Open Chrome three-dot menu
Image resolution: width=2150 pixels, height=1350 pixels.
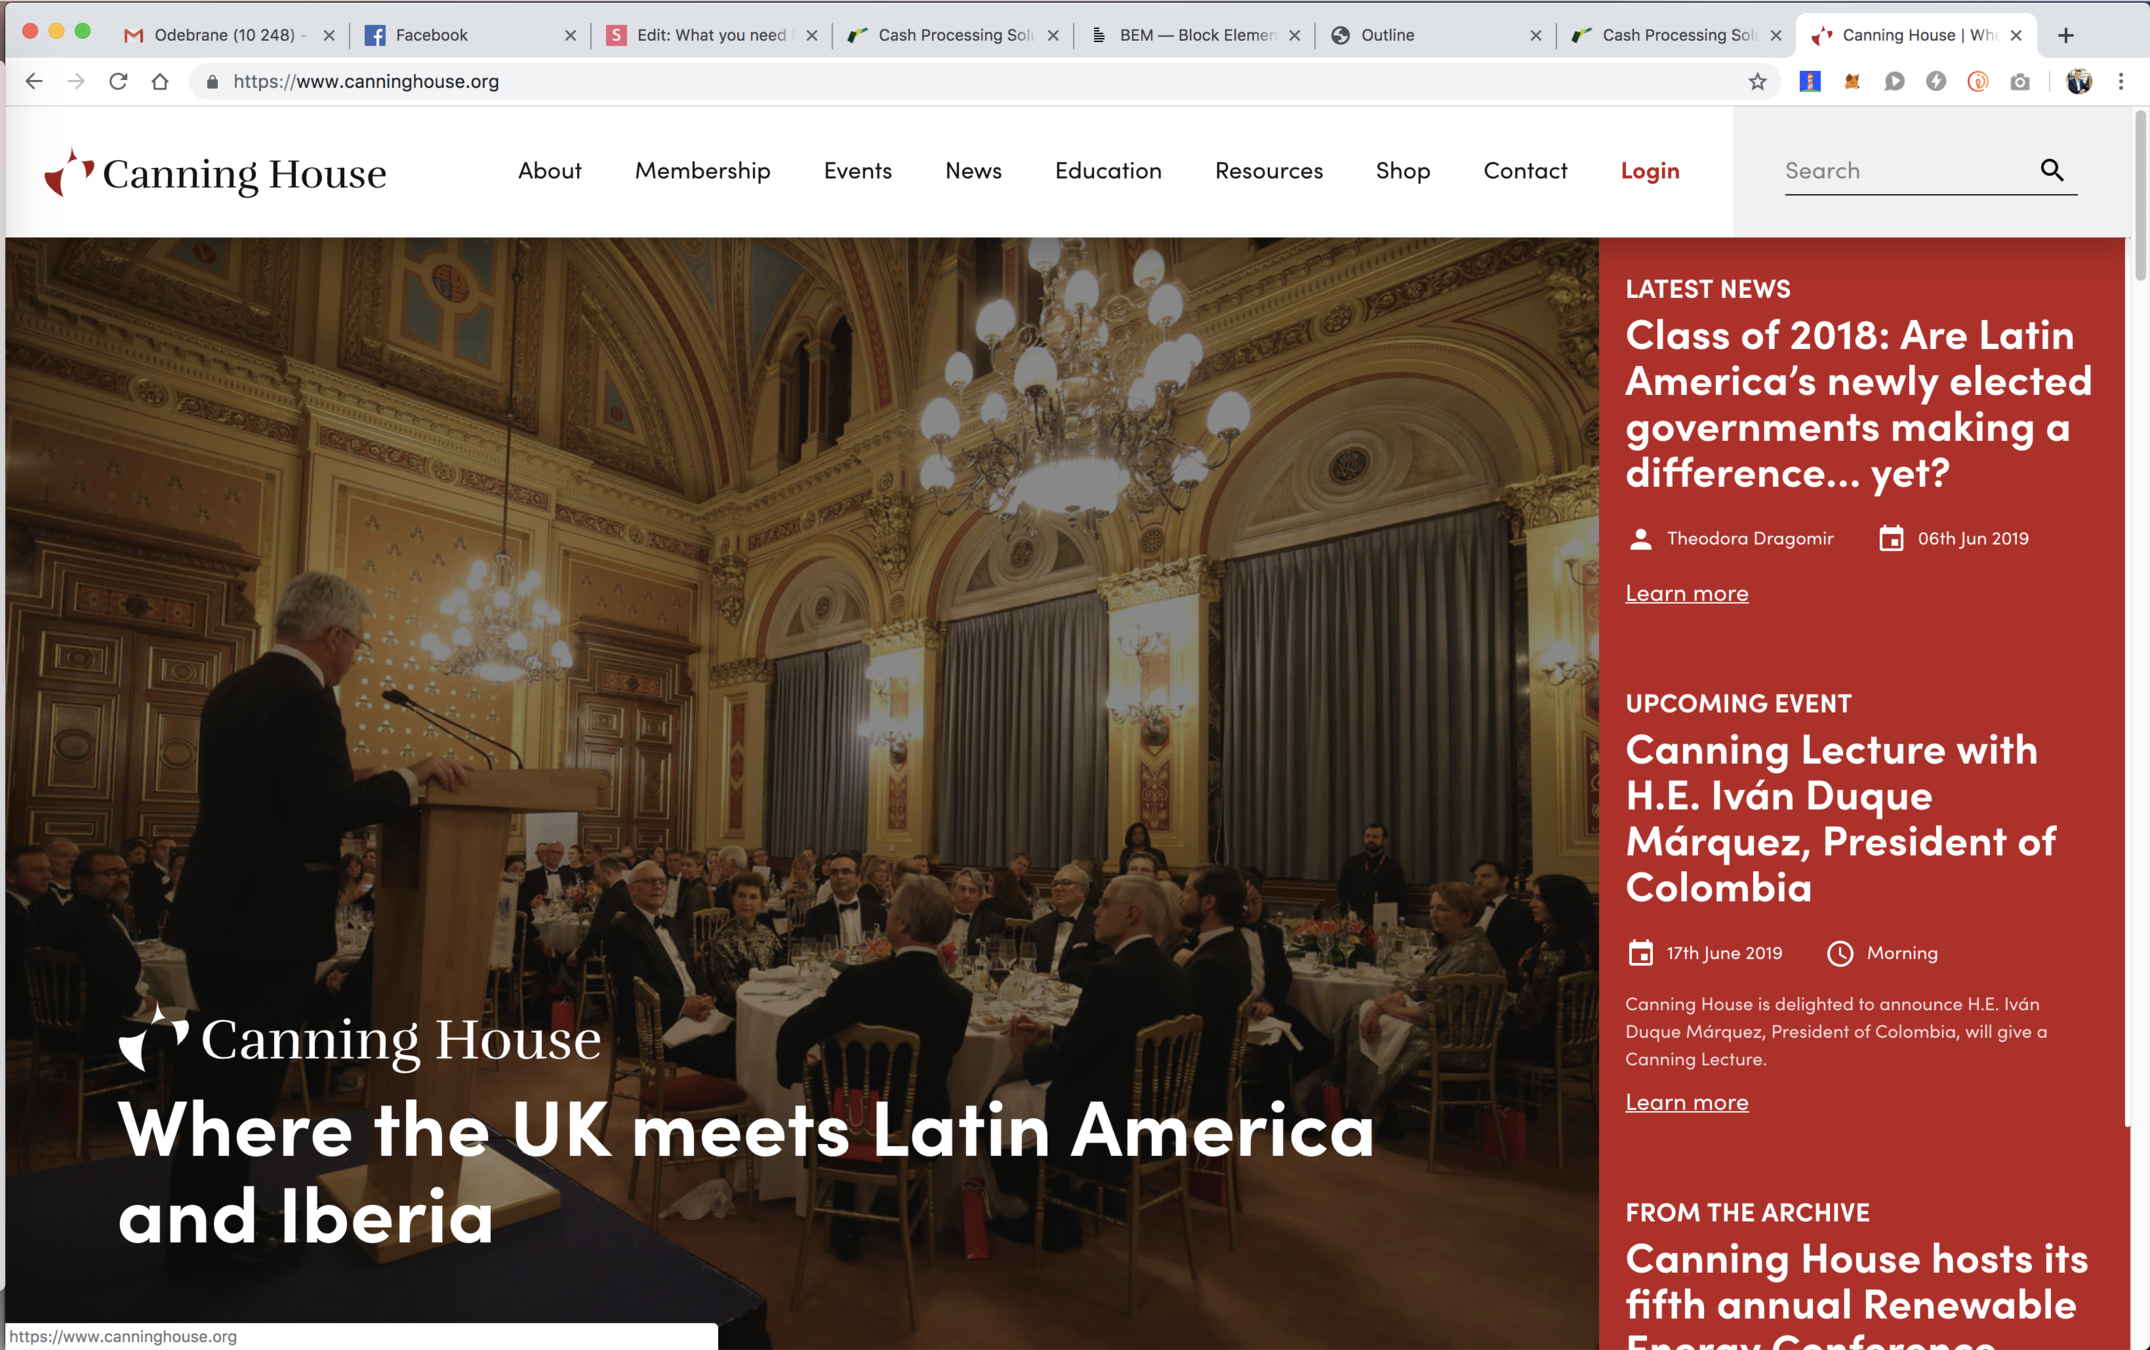2121,82
